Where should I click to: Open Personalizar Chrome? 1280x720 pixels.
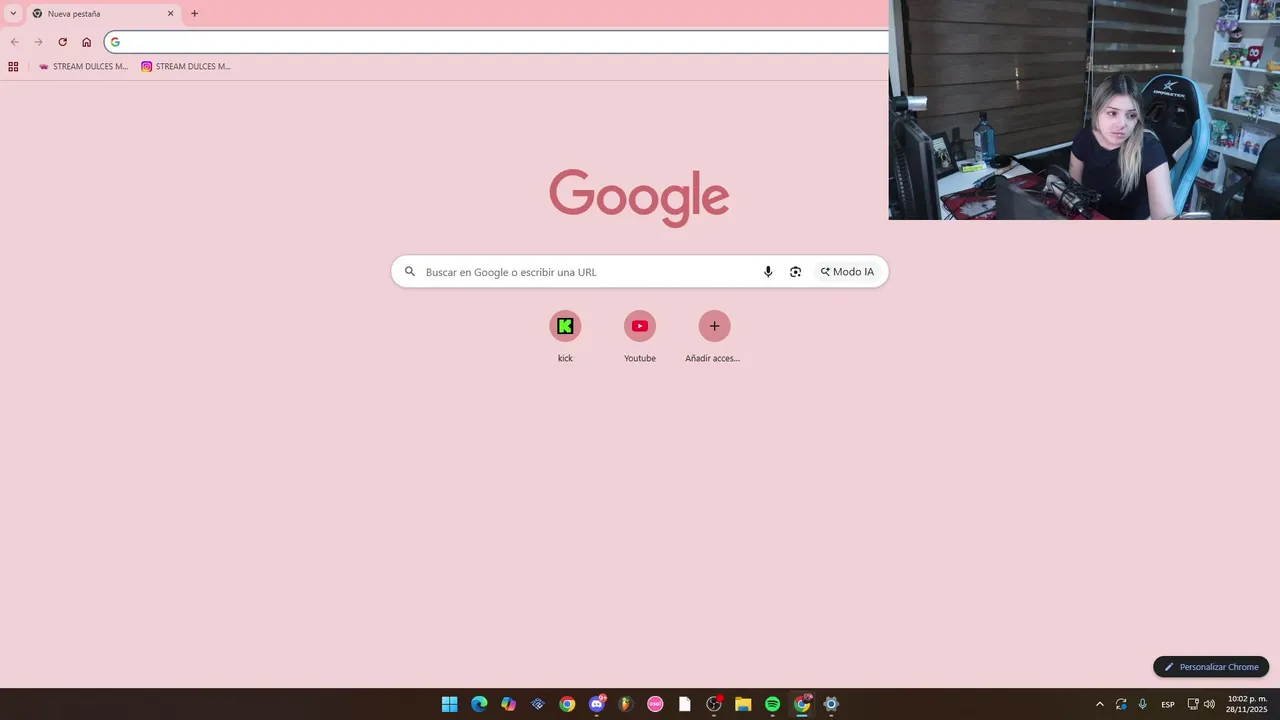pyautogui.click(x=1211, y=667)
